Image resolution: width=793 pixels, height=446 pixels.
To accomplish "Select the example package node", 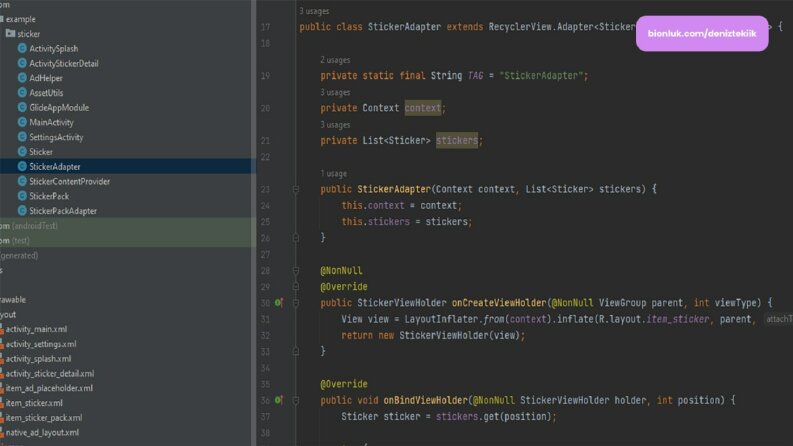I will tap(20, 19).
